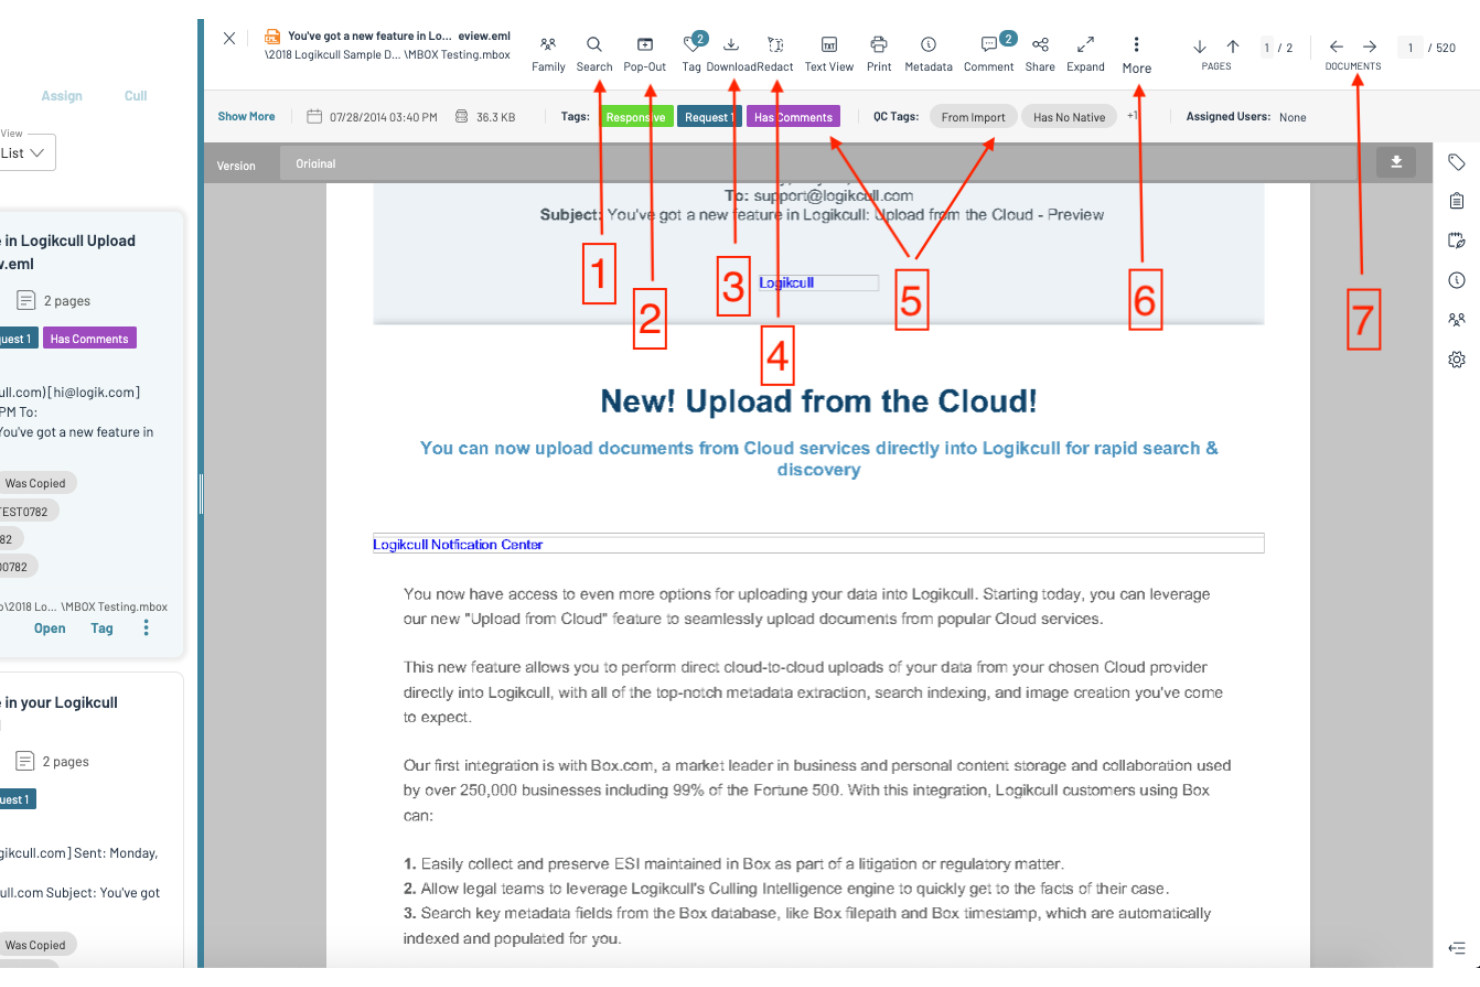
Task: Open the Search tool in the viewer toolbar
Action: 594,54
